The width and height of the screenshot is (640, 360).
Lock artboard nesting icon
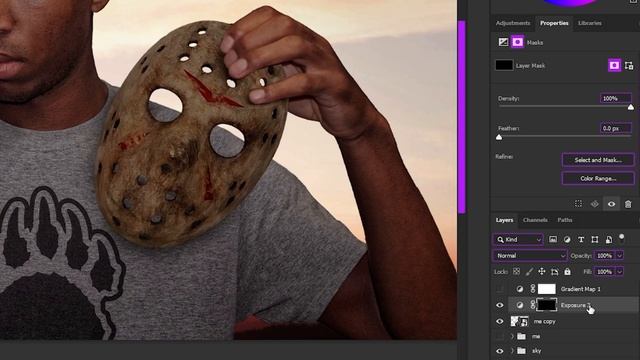tap(554, 271)
